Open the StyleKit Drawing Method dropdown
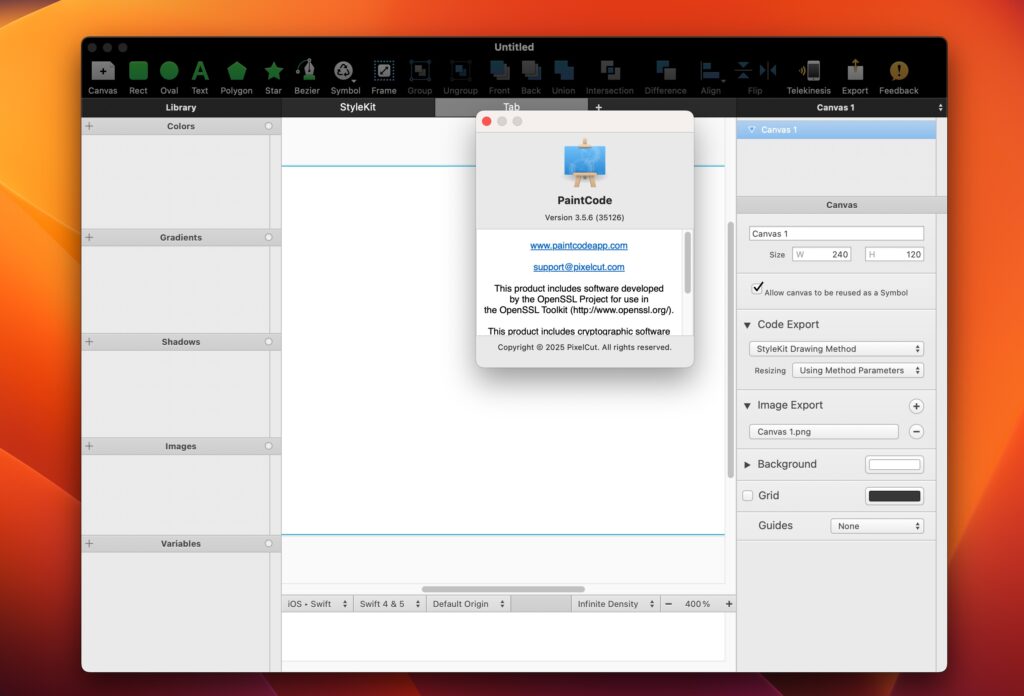This screenshot has width=1024, height=696. (x=835, y=348)
